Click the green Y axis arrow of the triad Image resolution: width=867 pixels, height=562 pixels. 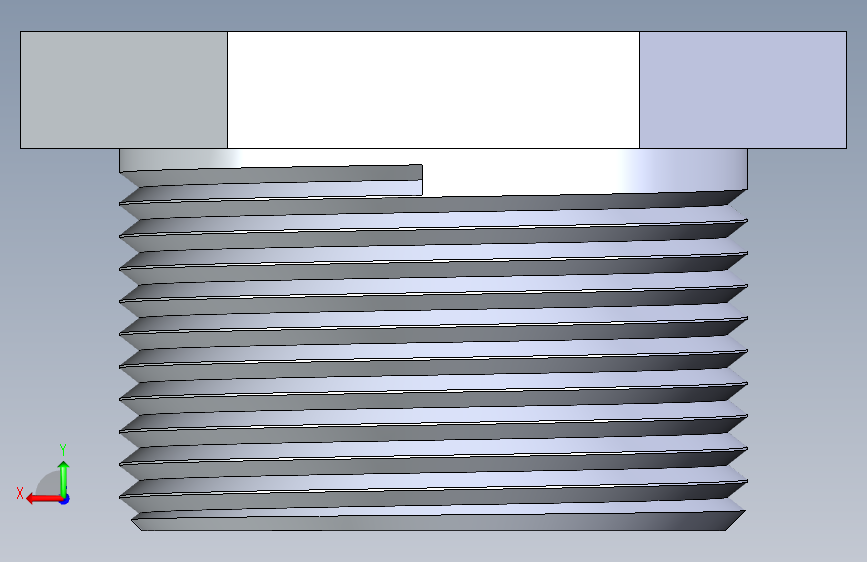64,478
